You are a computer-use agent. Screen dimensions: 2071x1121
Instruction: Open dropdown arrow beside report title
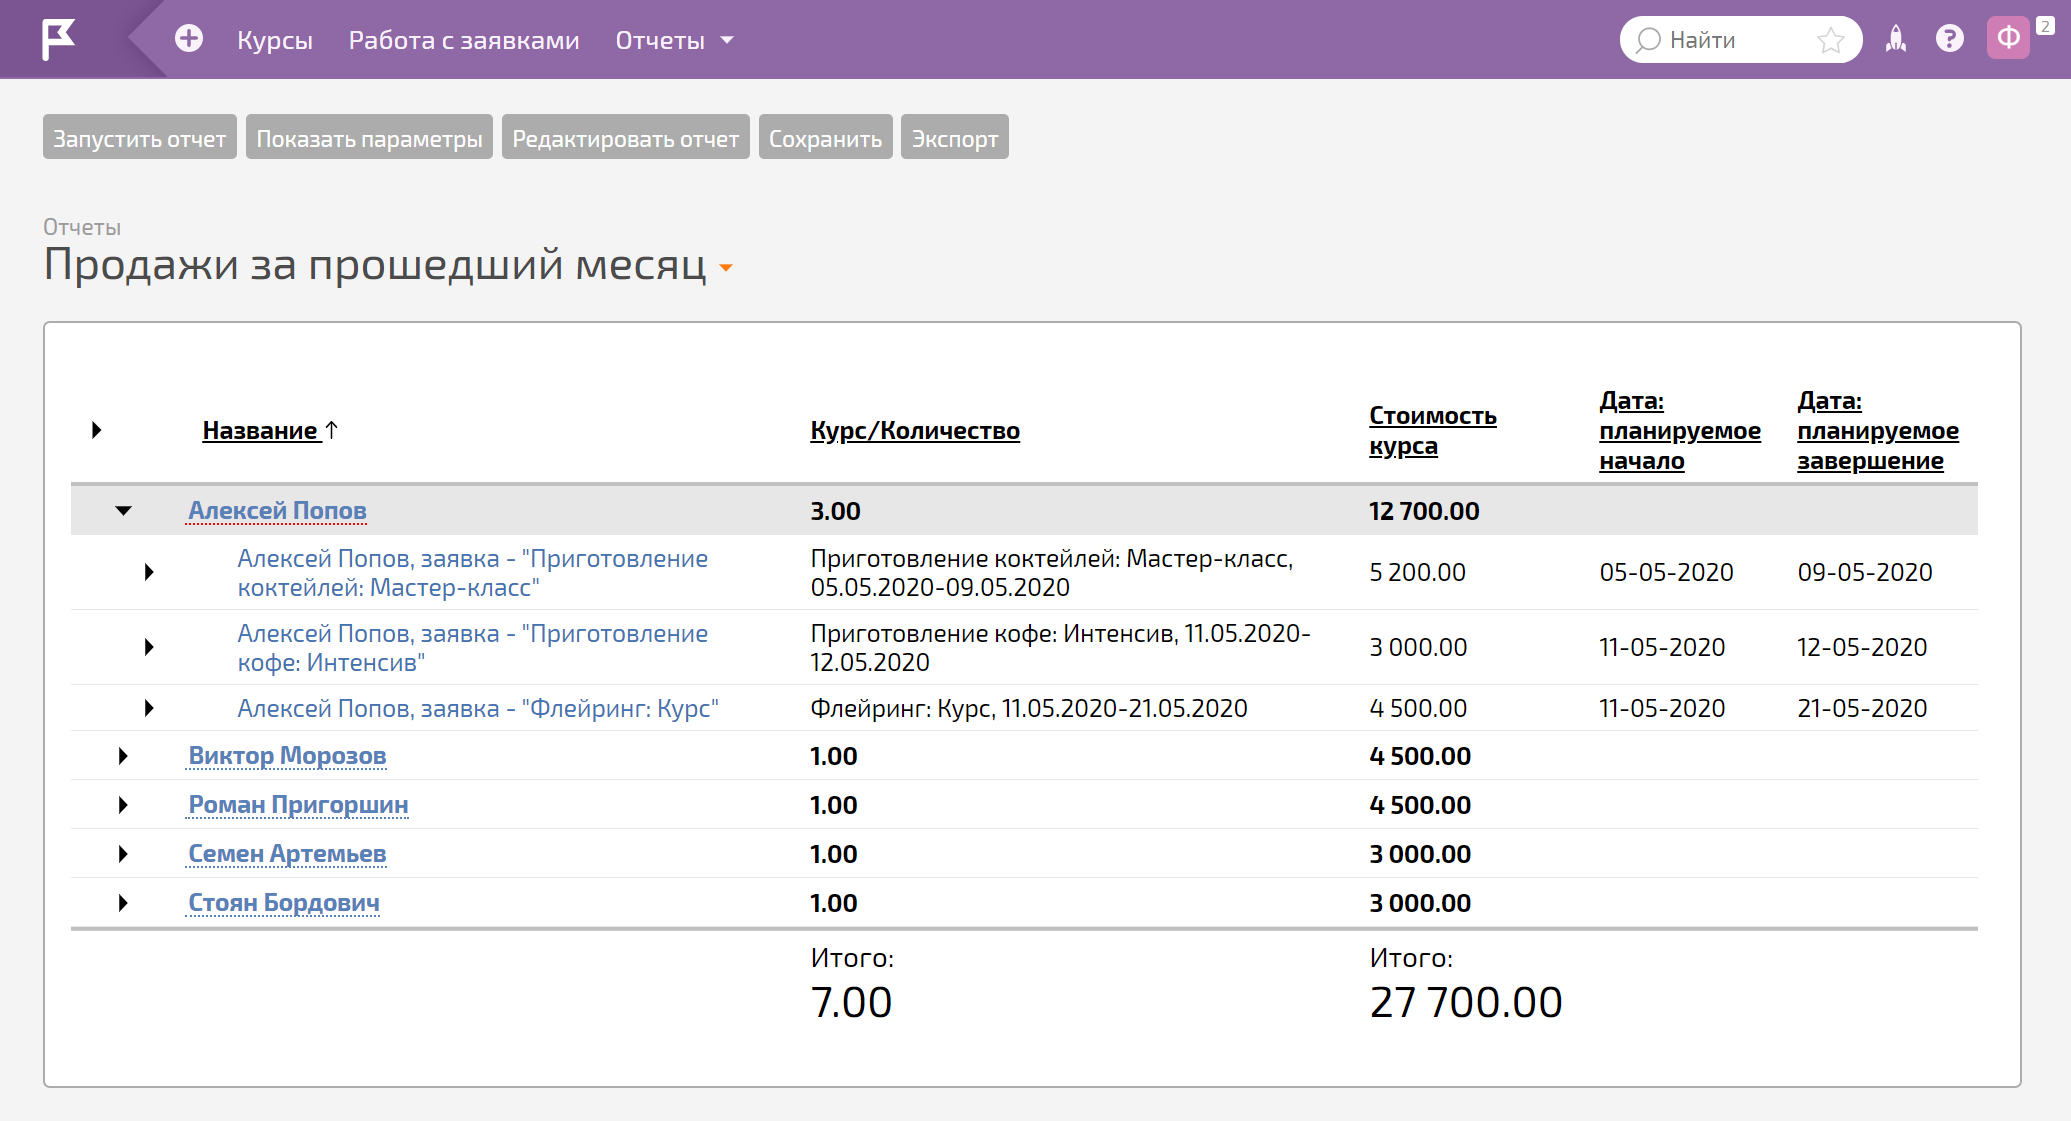tap(726, 268)
